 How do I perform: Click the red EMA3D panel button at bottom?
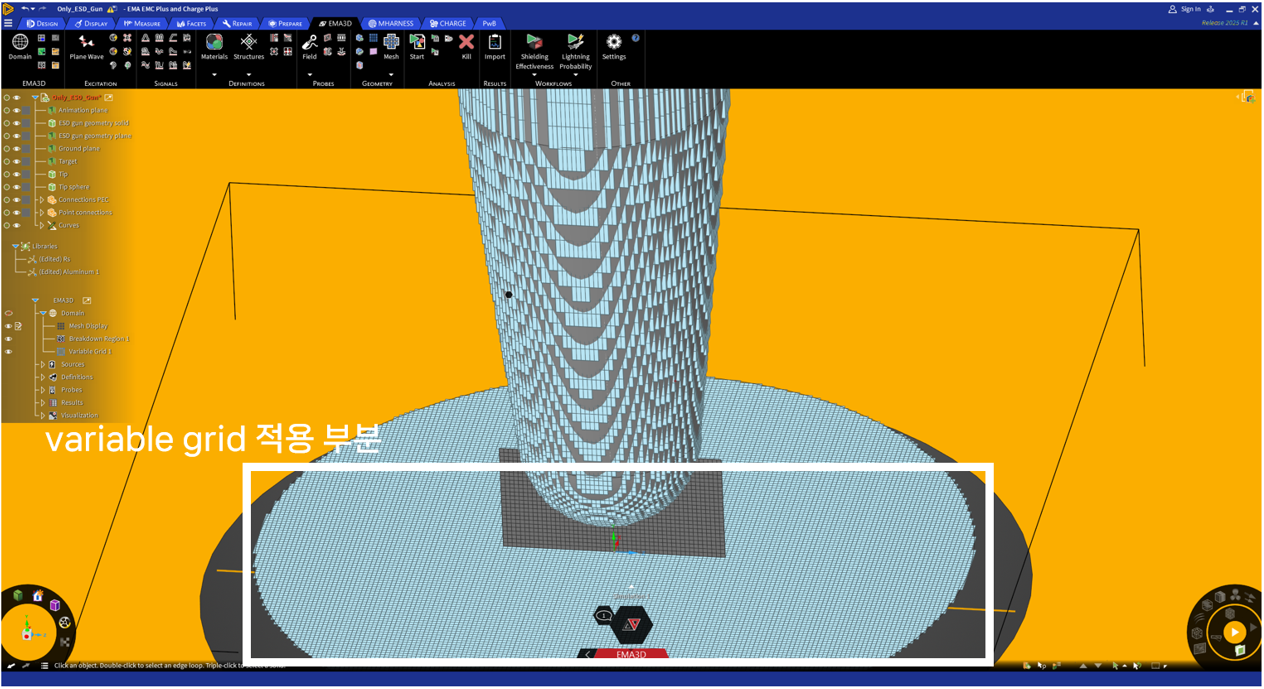(631, 655)
